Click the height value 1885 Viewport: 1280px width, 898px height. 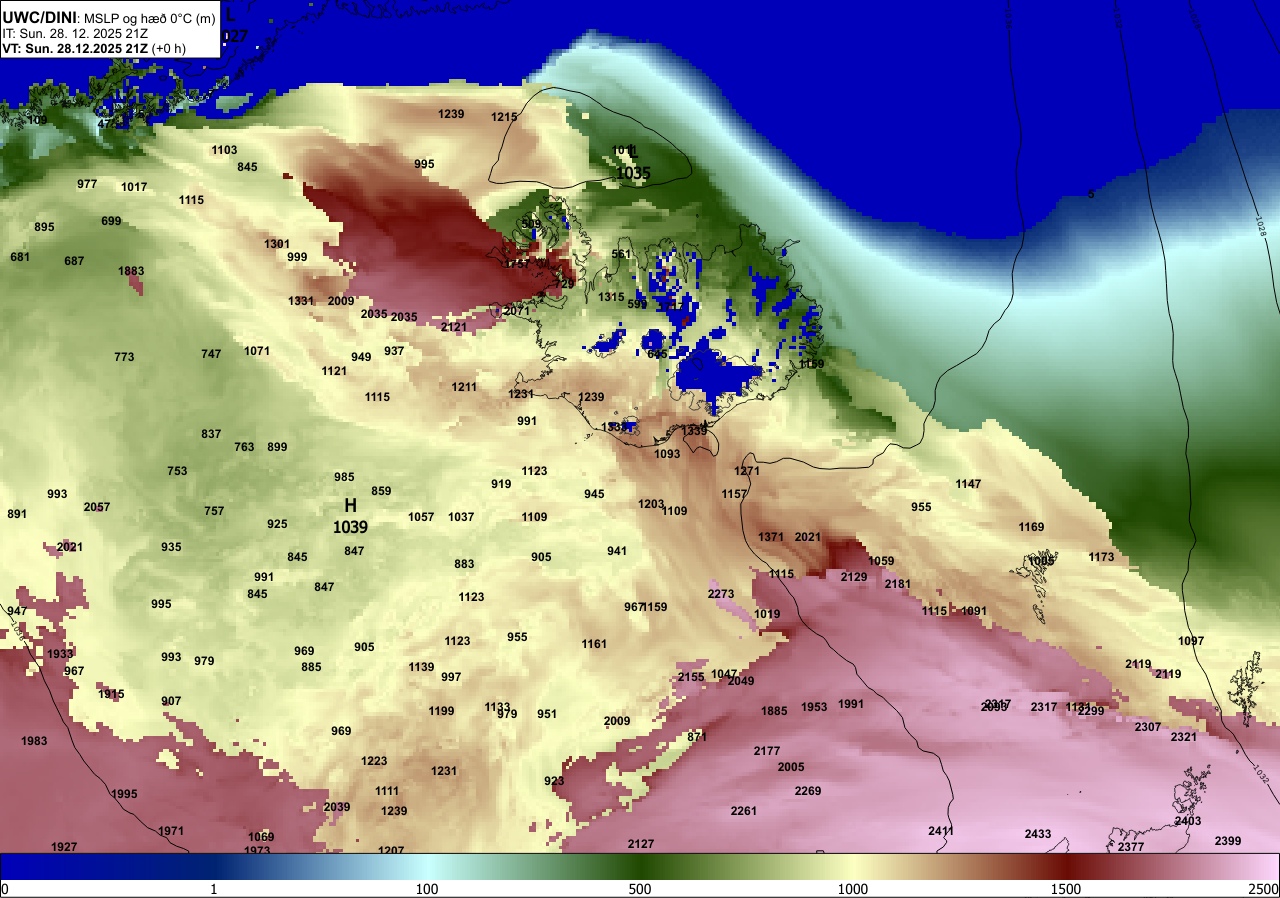point(774,711)
